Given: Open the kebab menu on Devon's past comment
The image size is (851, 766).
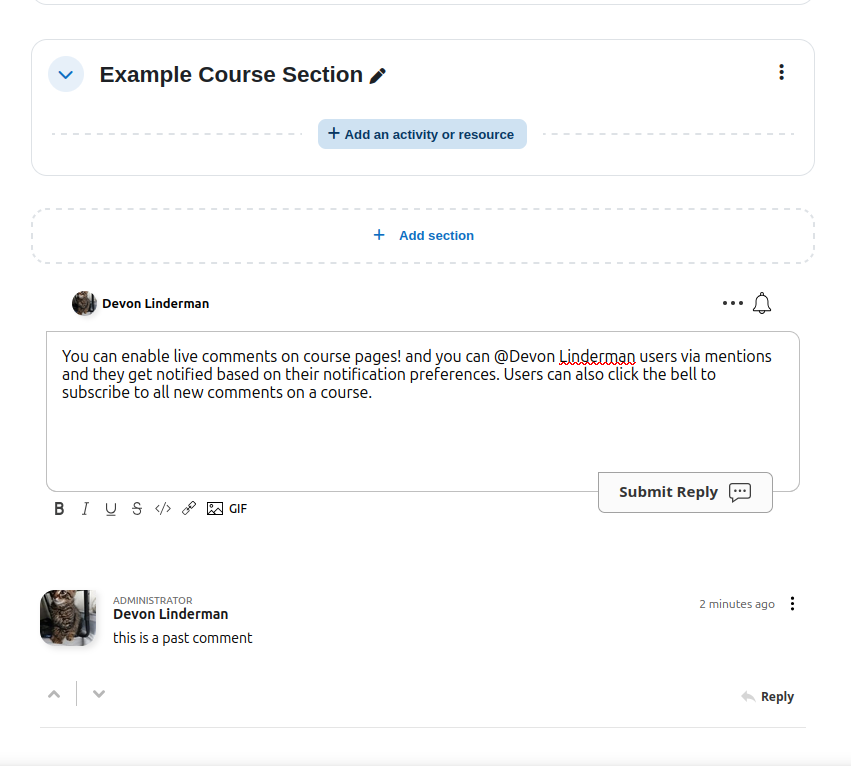Looking at the screenshot, I should click(x=792, y=604).
